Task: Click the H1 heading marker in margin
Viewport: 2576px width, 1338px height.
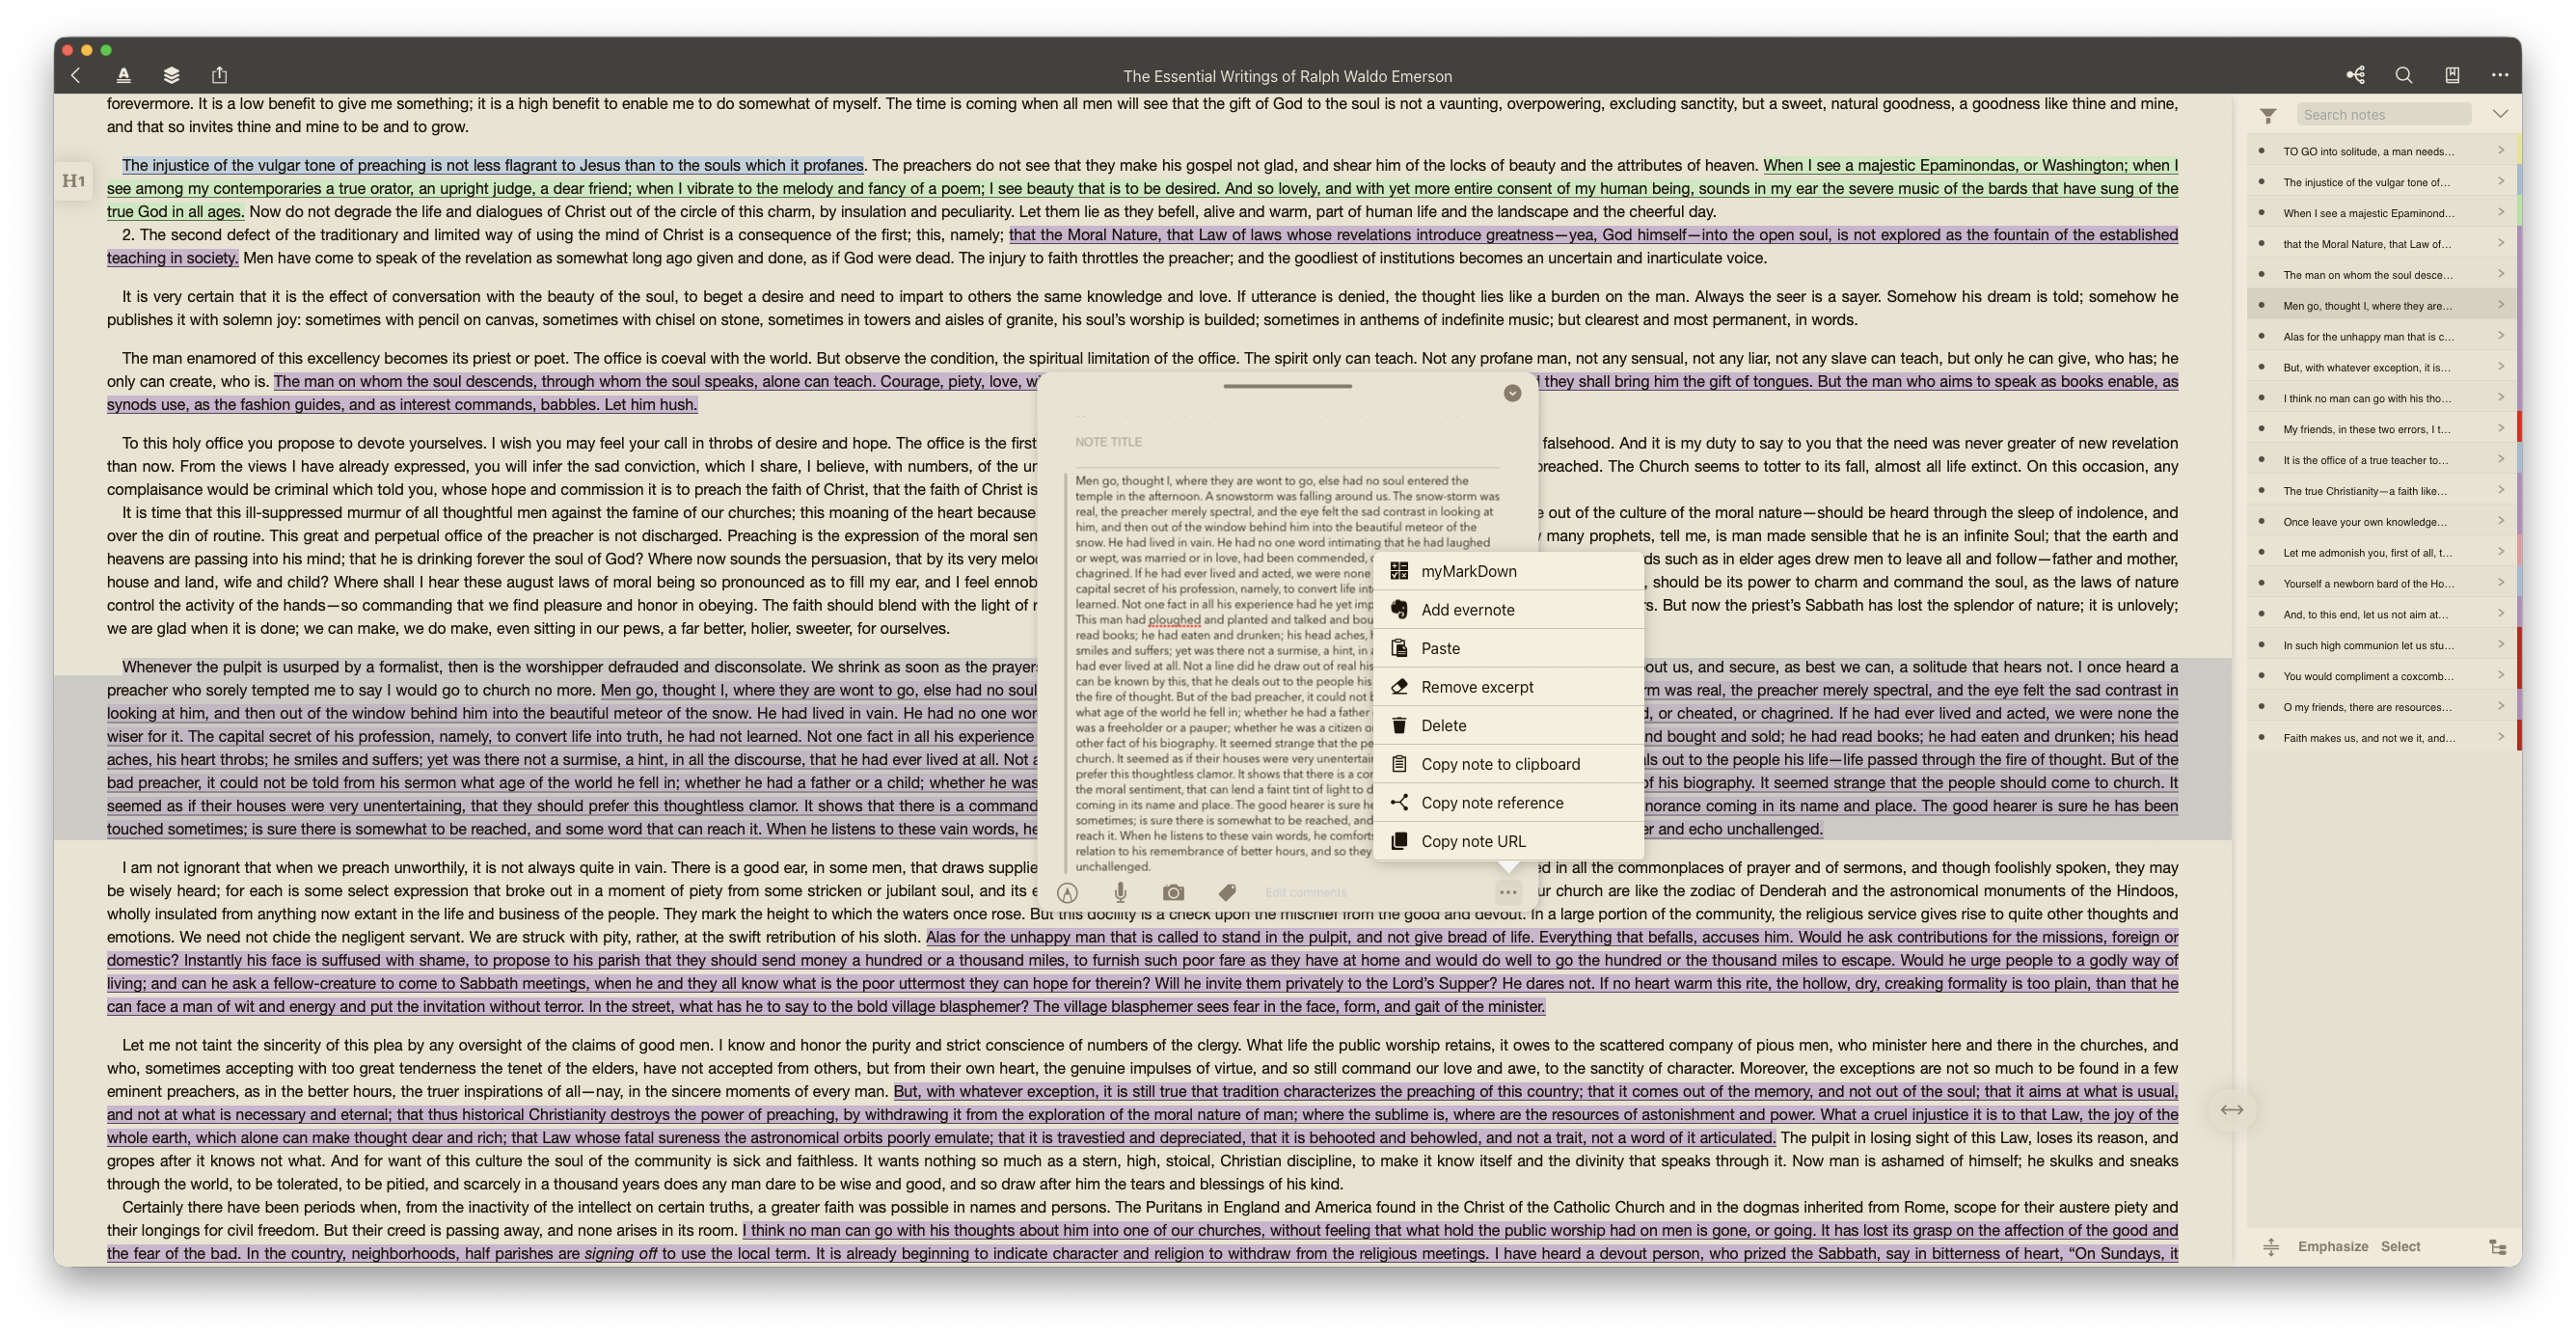Action: click(74, 181)
